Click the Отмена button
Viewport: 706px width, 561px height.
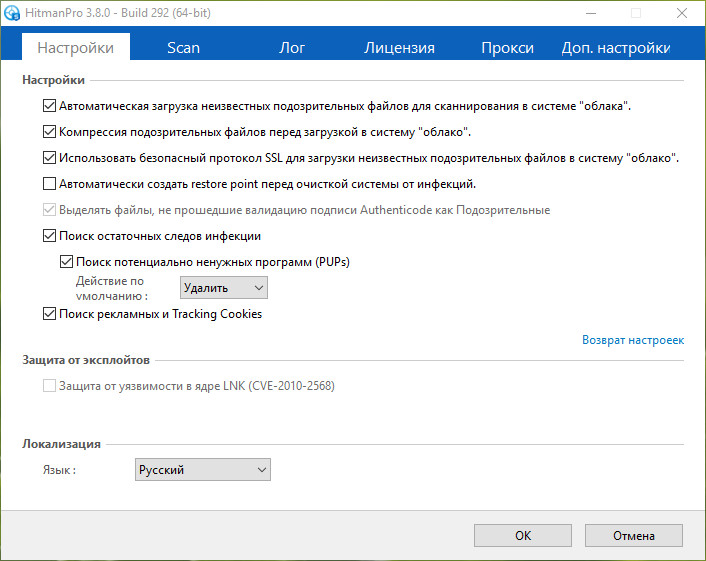pyautogui.click(x=634, y=535)
